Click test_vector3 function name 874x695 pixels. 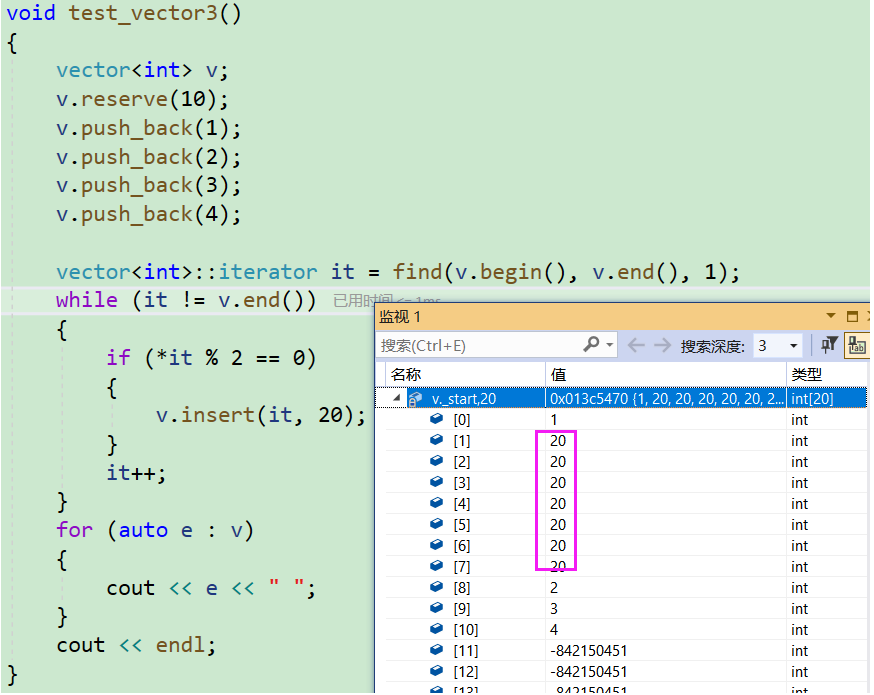click(x=143, y=13)
